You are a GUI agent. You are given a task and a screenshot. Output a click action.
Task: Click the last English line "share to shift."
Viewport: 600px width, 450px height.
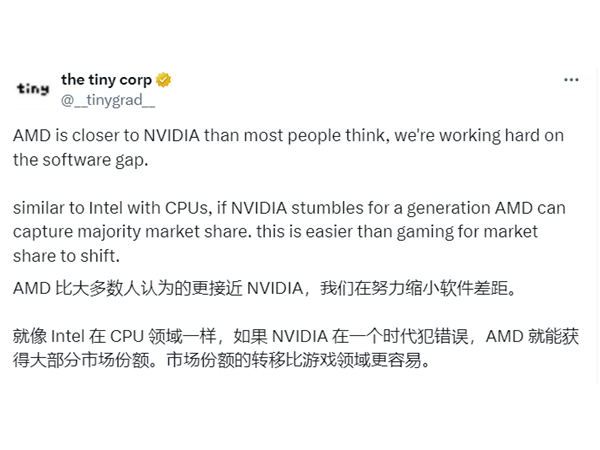[66, 256]
